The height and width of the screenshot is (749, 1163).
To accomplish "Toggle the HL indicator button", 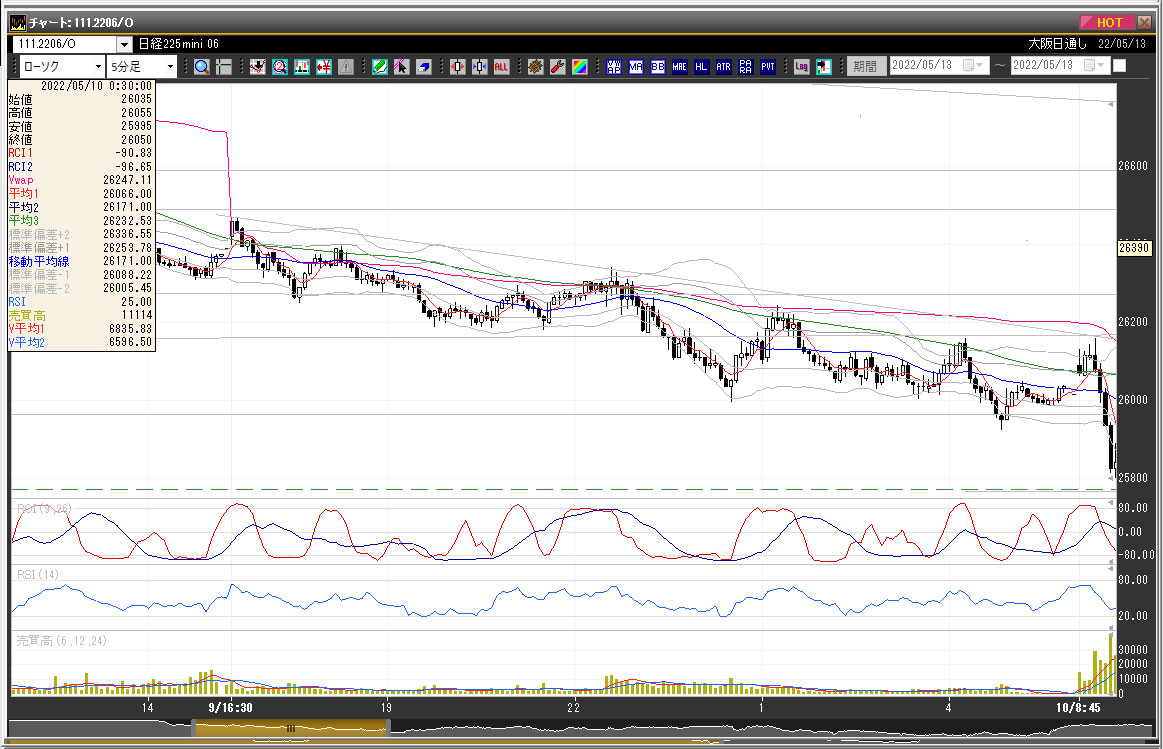I will (x=701, y=67).
